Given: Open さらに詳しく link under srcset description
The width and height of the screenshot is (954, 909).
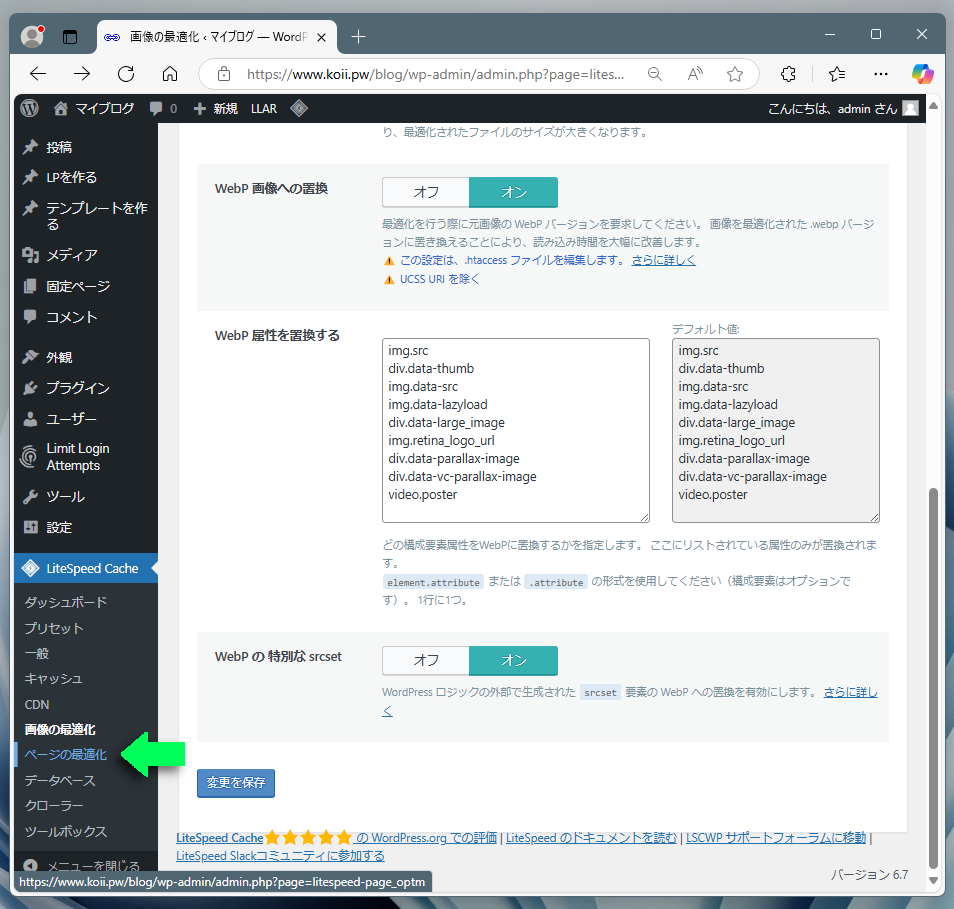Looking at the screenshot, I should 851,692.
